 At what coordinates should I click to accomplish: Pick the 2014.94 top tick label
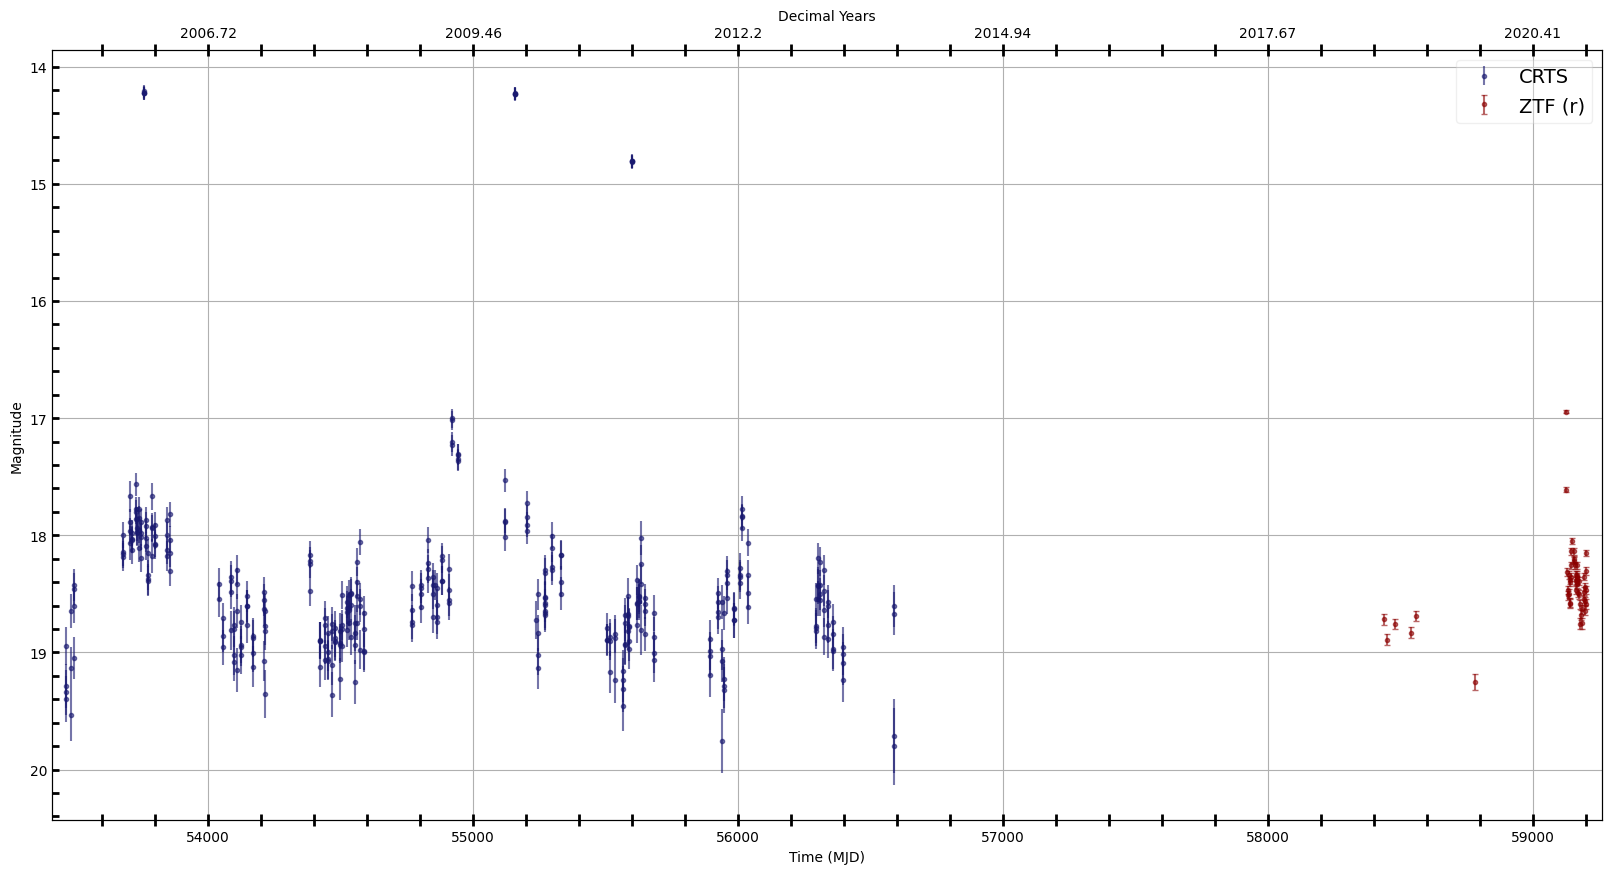click(1002, 33)
